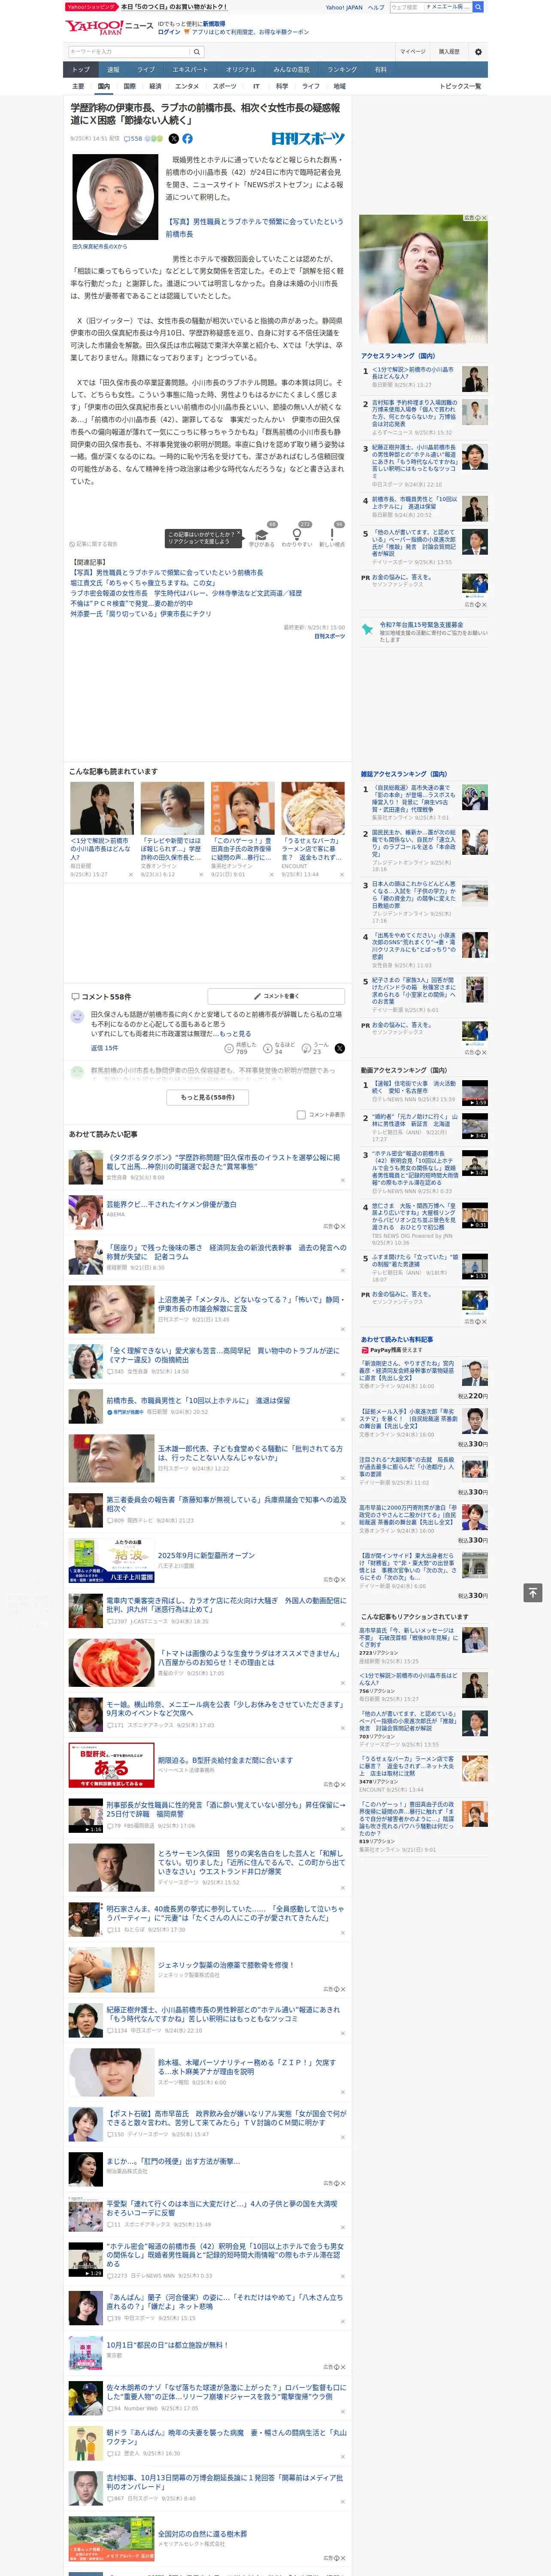Click the わかりやすい lightbulb reaction
The height and width of the screenshot is (2576, 551).
(x=297, y=537)
